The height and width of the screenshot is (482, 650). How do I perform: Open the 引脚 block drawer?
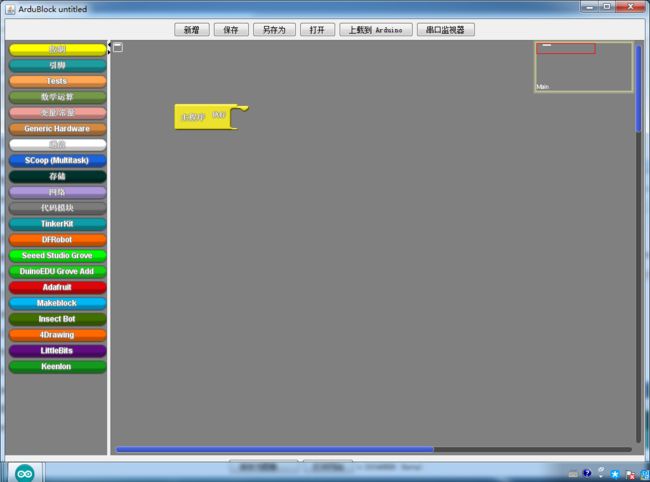(x=58, y=65)
